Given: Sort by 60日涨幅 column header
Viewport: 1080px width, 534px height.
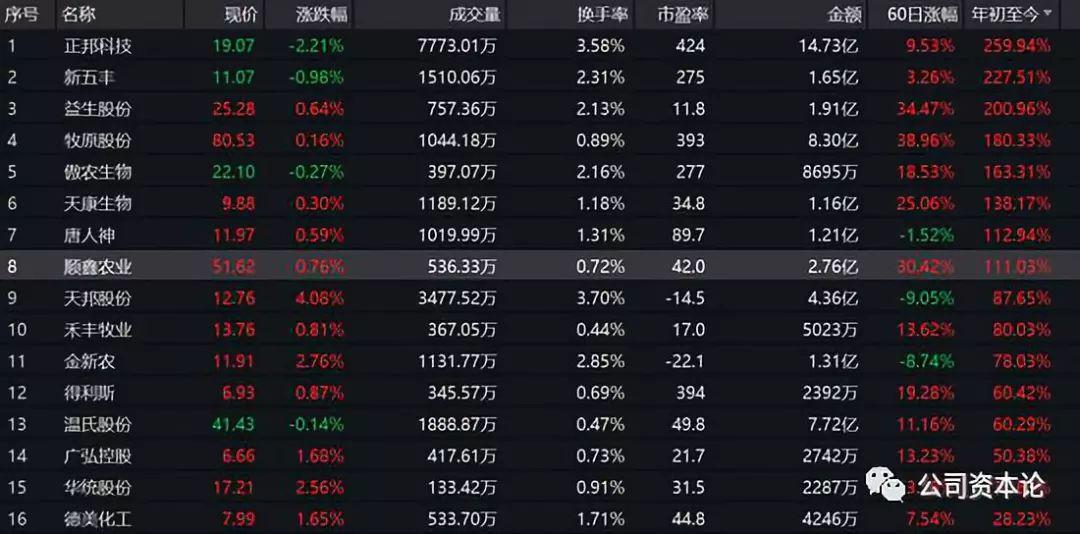Looking at the screenshot, I should pos(922,14).
